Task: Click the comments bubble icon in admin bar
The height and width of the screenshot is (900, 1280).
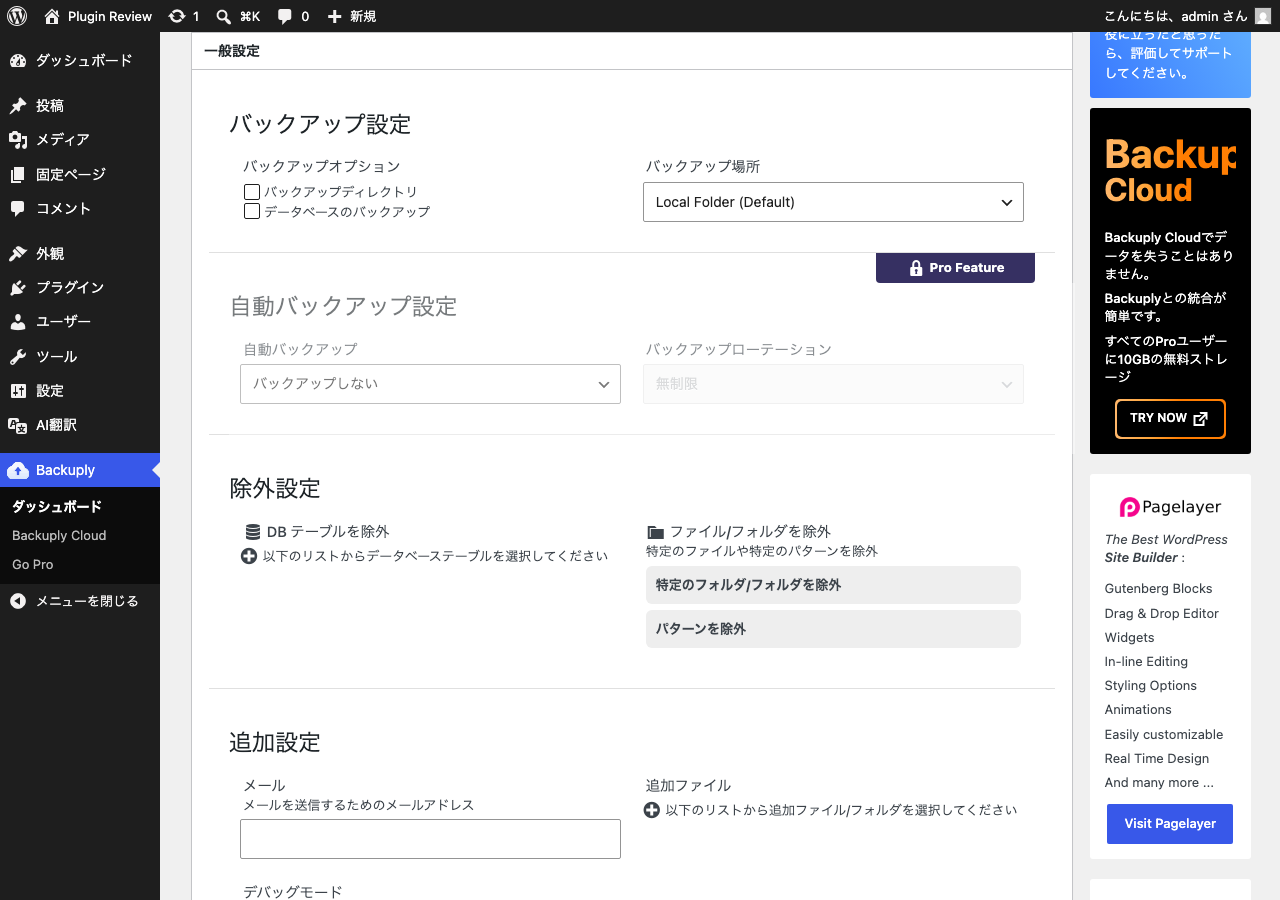Action: pyautogui.click(x=285, y=16)
